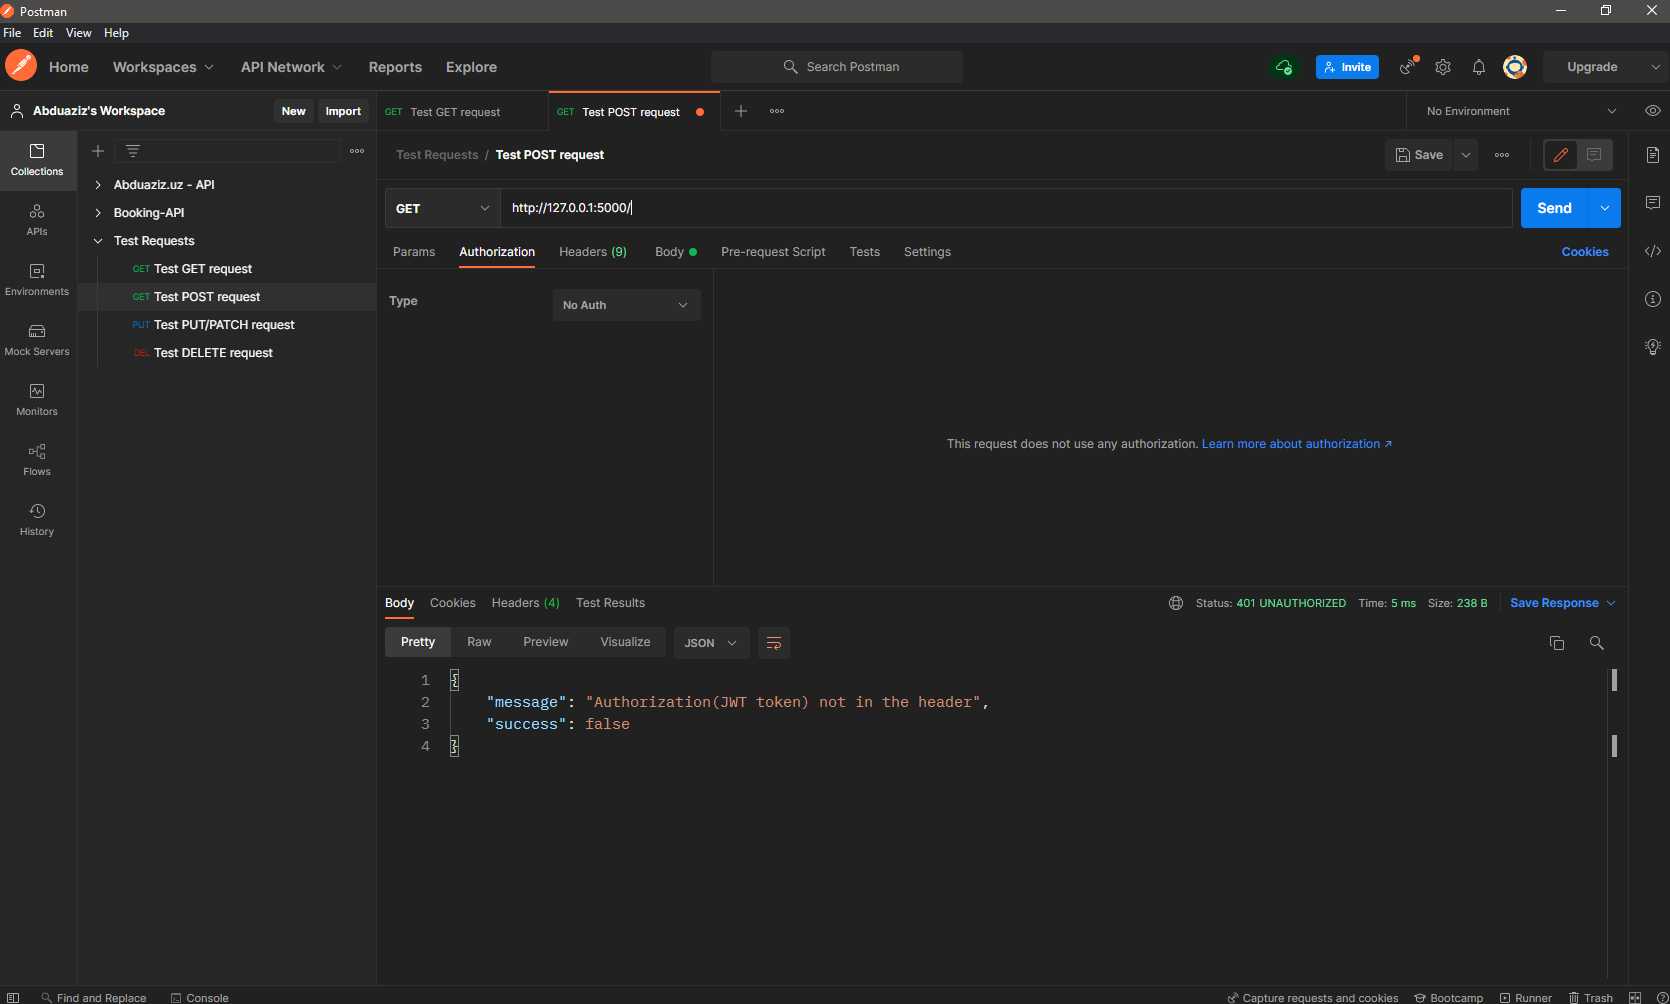The width and height of the screenshot is (1670, 1004).
Task: Switch to the request Body tab
Action: (x=676, y=252)
